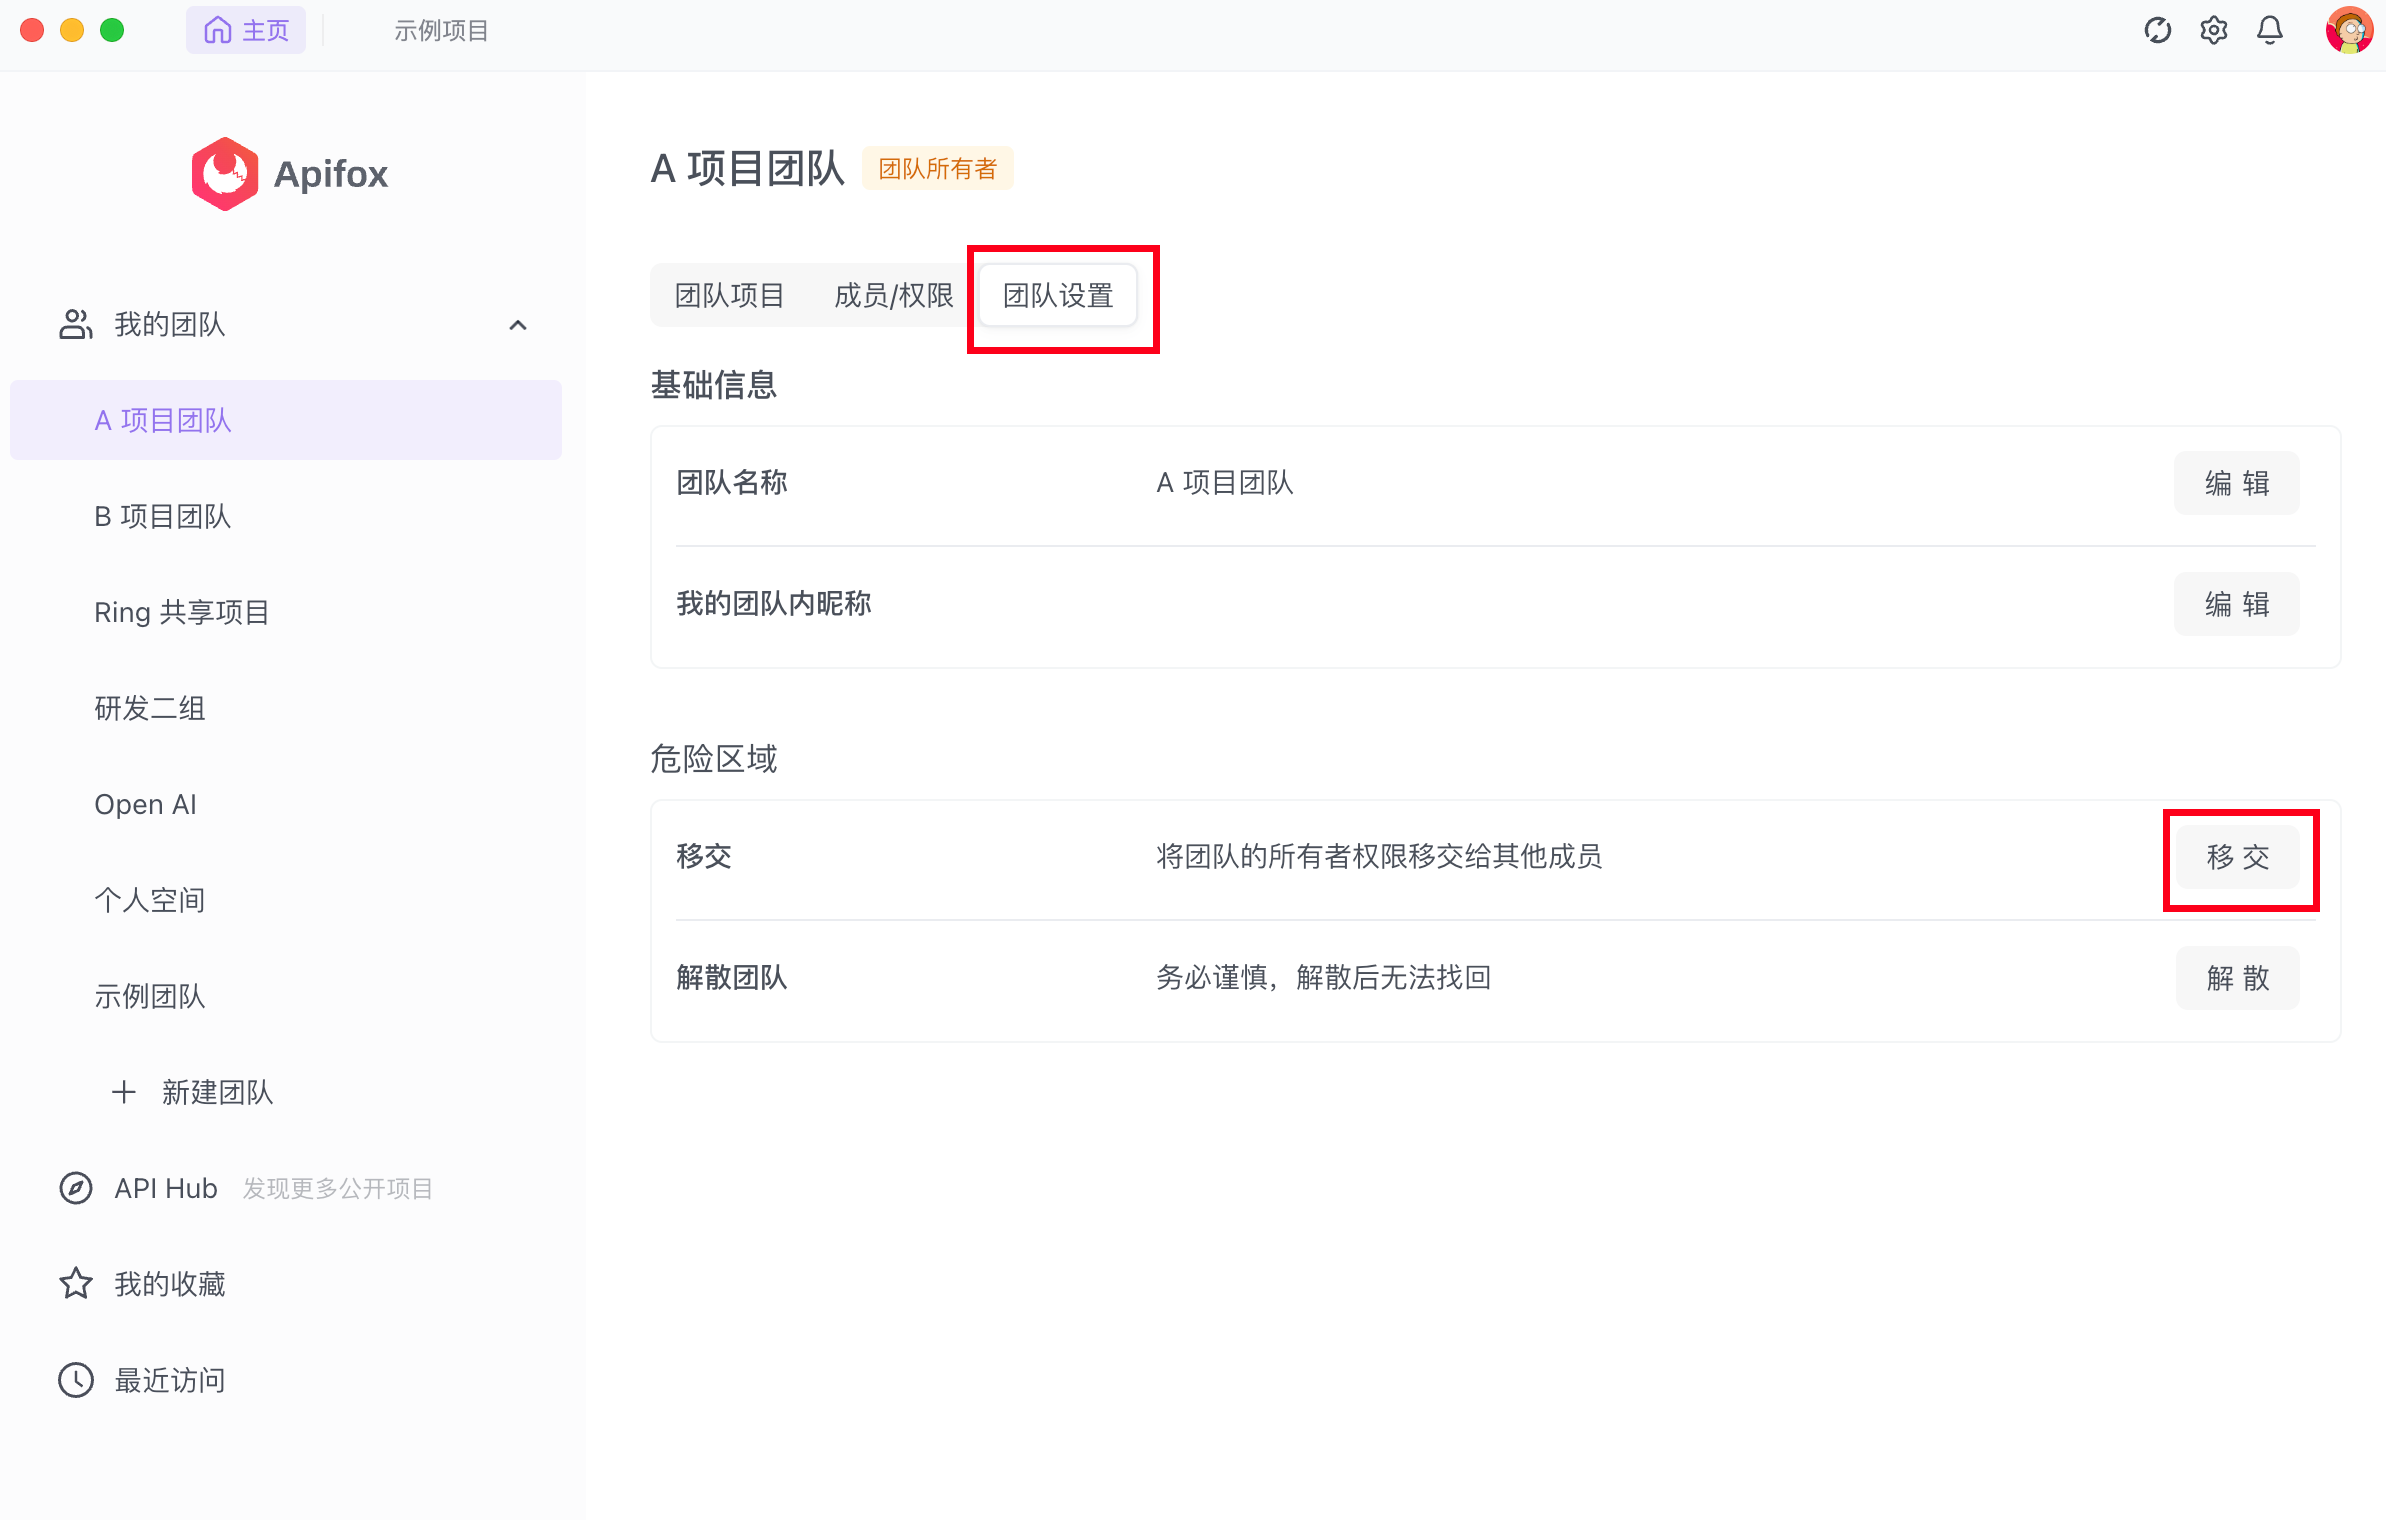Open API Hub compass icon

pyautogui.click(x=76, y=1188)
